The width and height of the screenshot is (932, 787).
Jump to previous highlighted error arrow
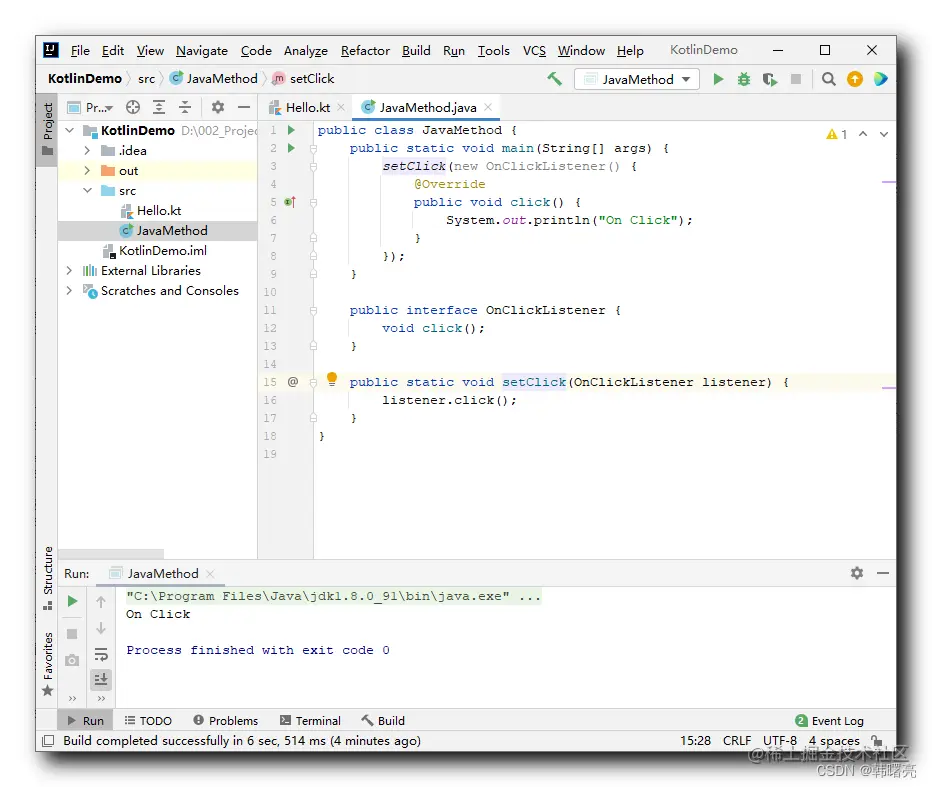[863, 134]
